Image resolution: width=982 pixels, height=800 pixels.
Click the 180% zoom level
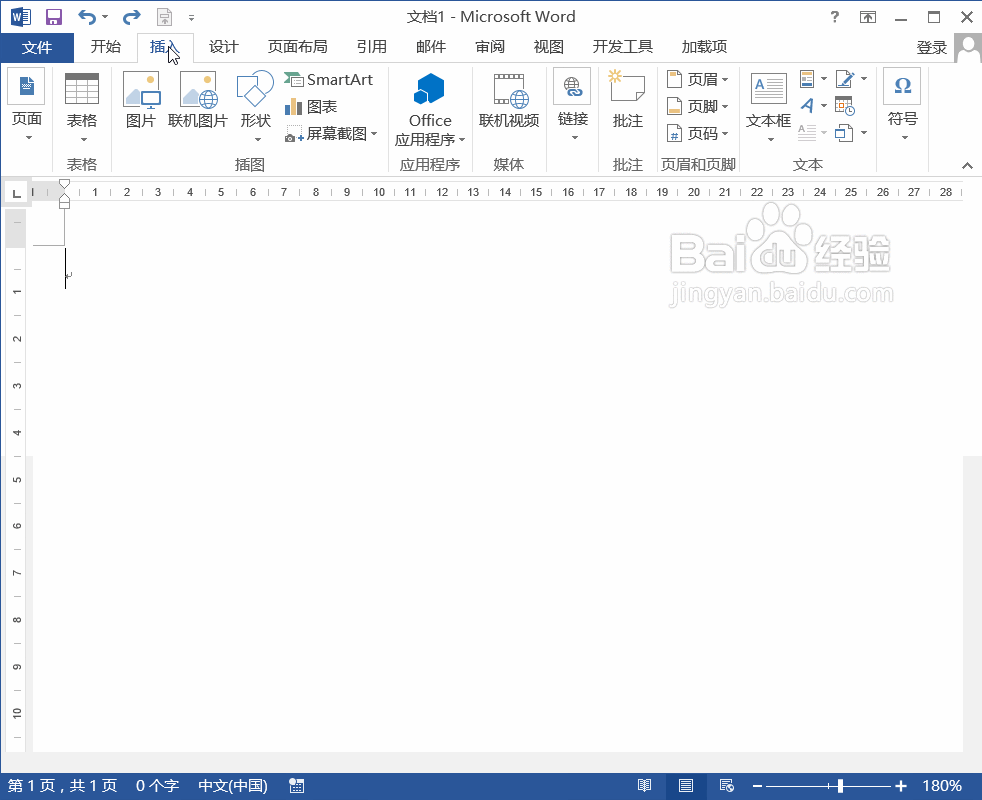pyautogui.click(x=941, y=786)
